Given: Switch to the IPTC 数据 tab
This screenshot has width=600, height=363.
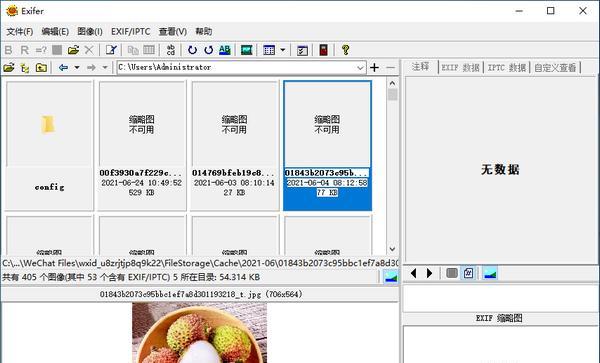Looking at the screenshot, I should [507, 68].
